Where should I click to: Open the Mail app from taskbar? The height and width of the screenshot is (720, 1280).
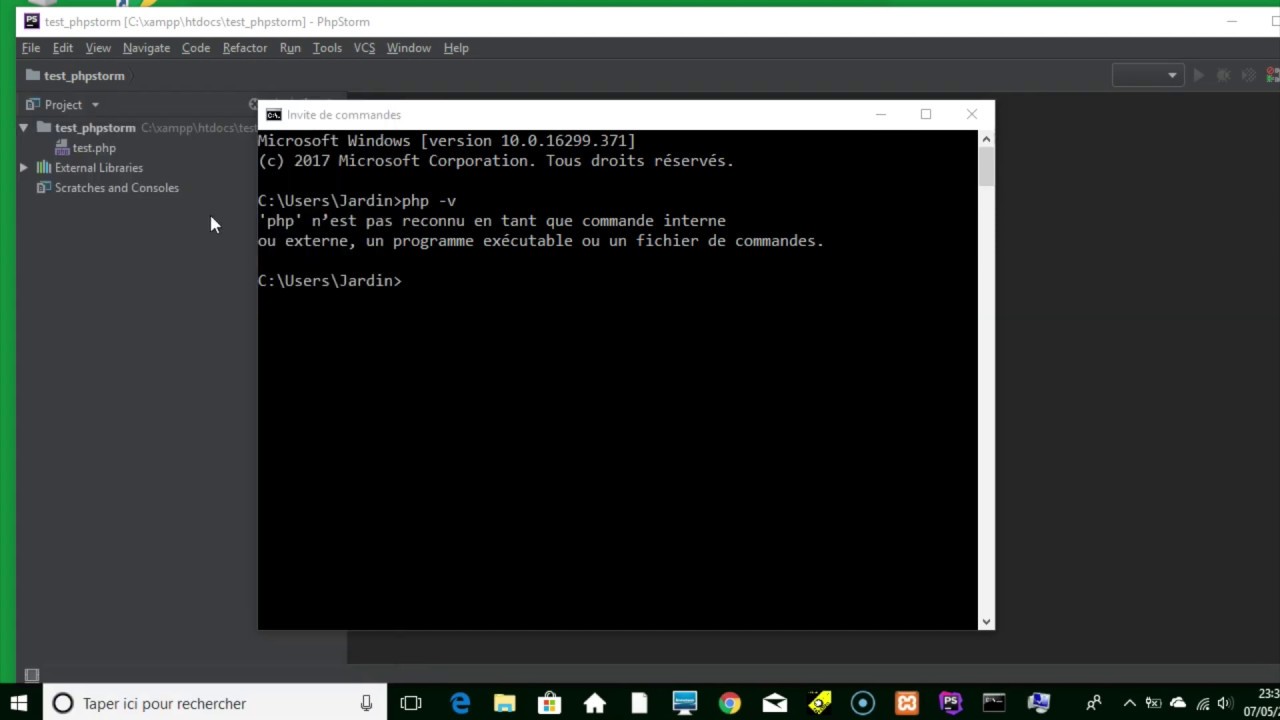774,703
